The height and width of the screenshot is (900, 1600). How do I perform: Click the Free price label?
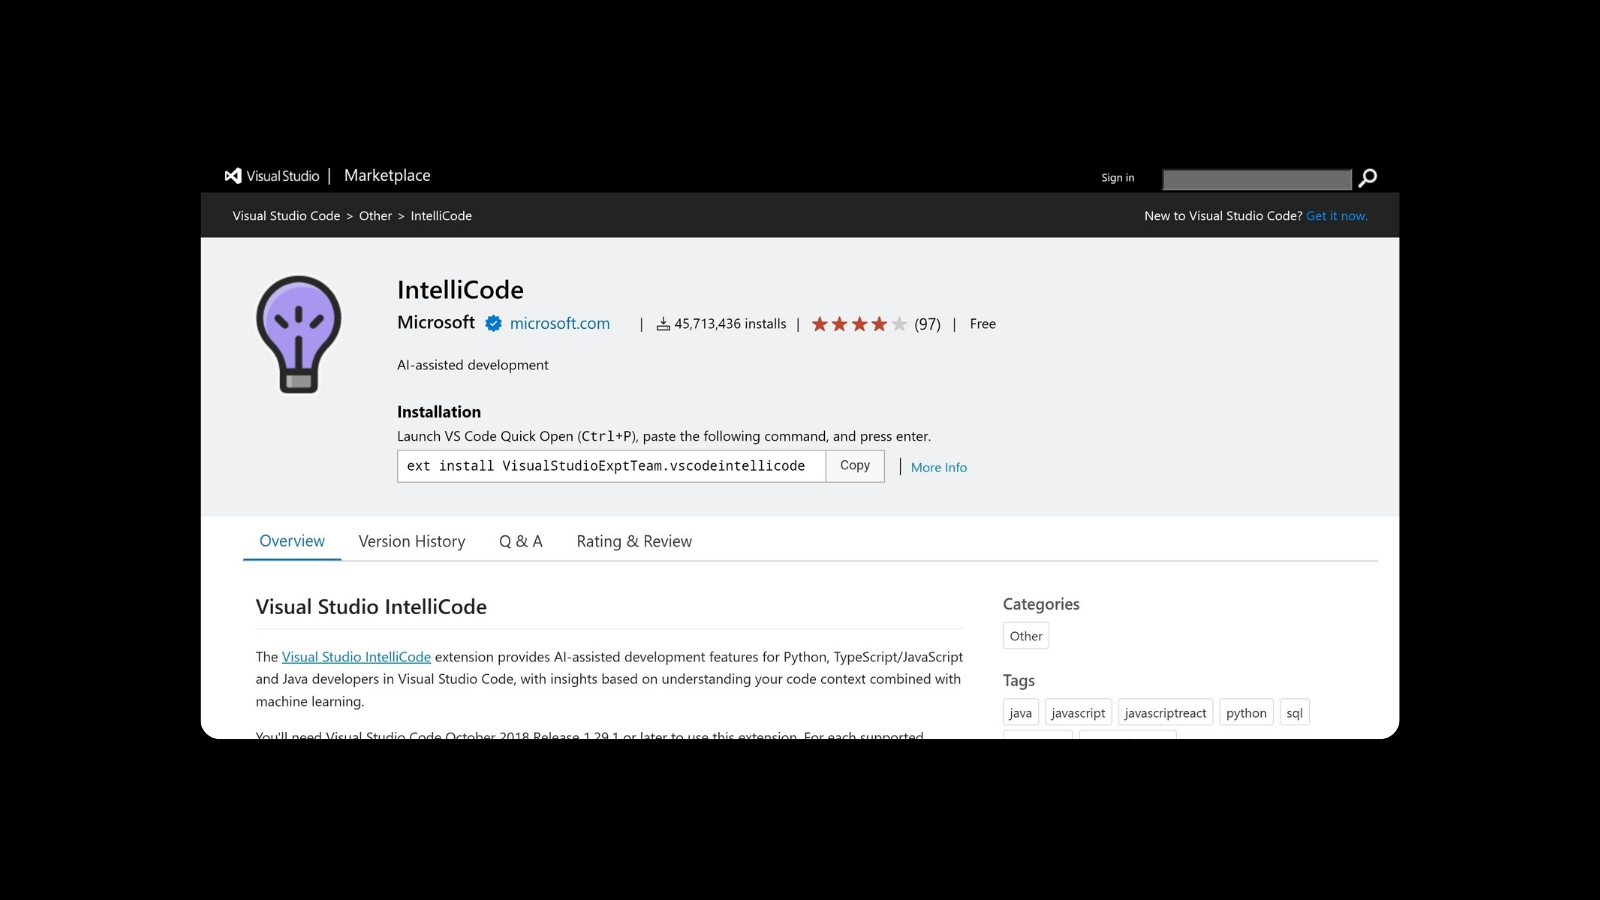pyautogui.click(x=983, y=324)
